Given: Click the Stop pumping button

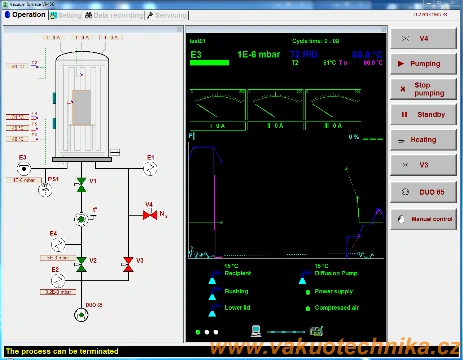Looking at the screenshot, I should (423, 89).
